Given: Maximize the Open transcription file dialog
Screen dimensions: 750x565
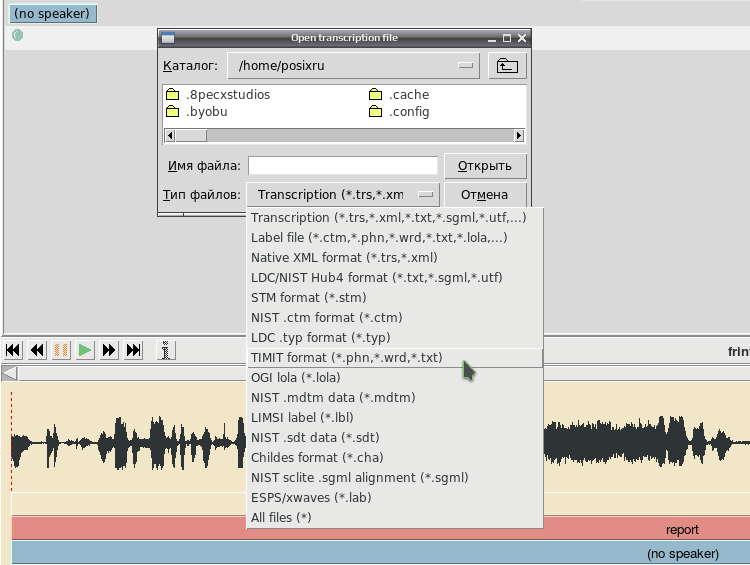Looking at the screenshot, I should coord(507,38).
